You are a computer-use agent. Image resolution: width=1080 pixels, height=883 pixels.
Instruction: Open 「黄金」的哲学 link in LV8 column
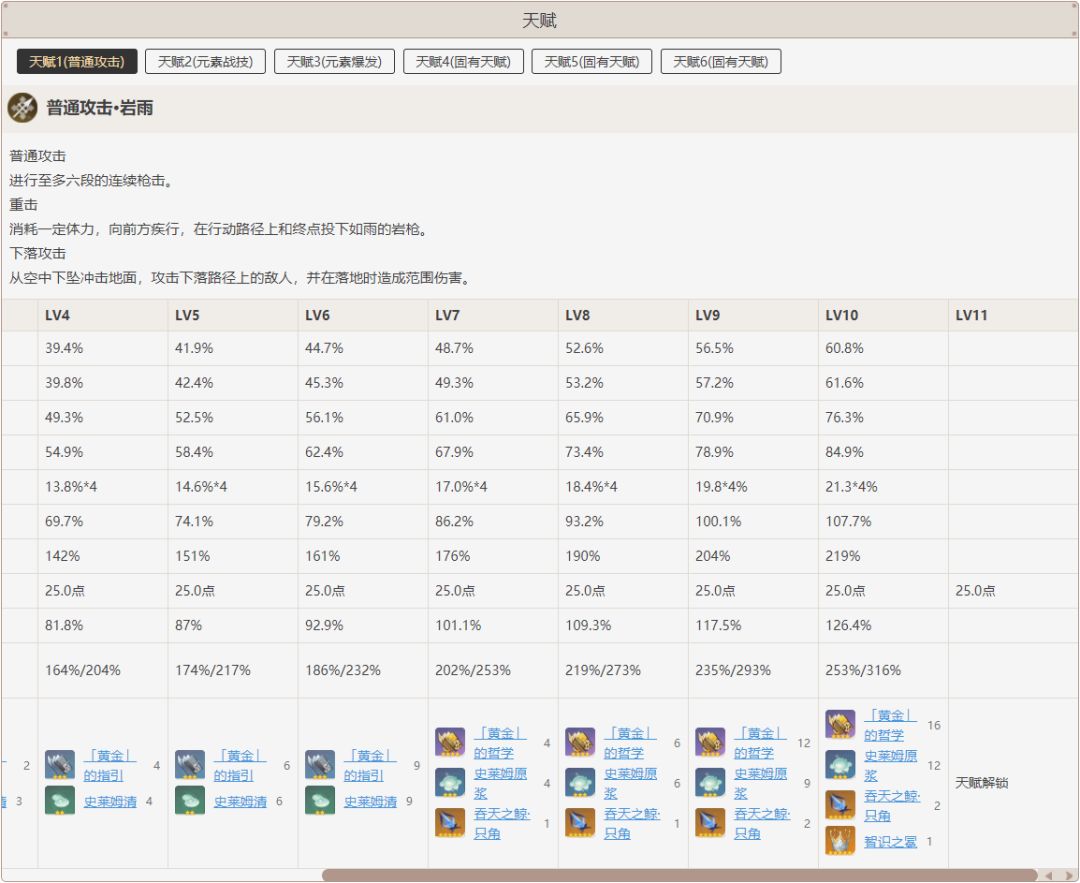pos(630,742)
